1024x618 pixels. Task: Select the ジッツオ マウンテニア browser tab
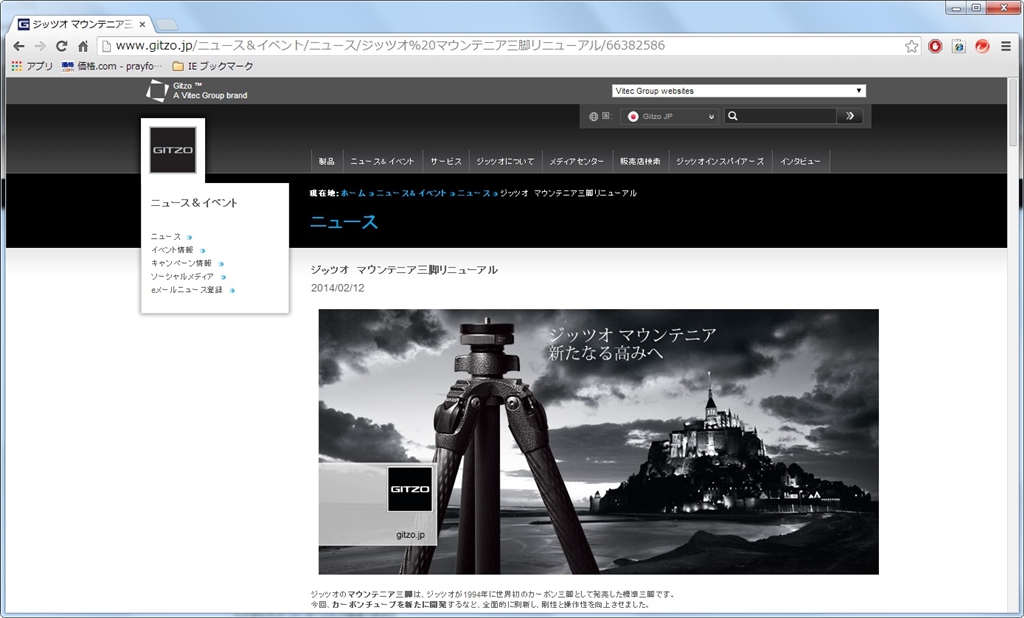coord(82,24)
